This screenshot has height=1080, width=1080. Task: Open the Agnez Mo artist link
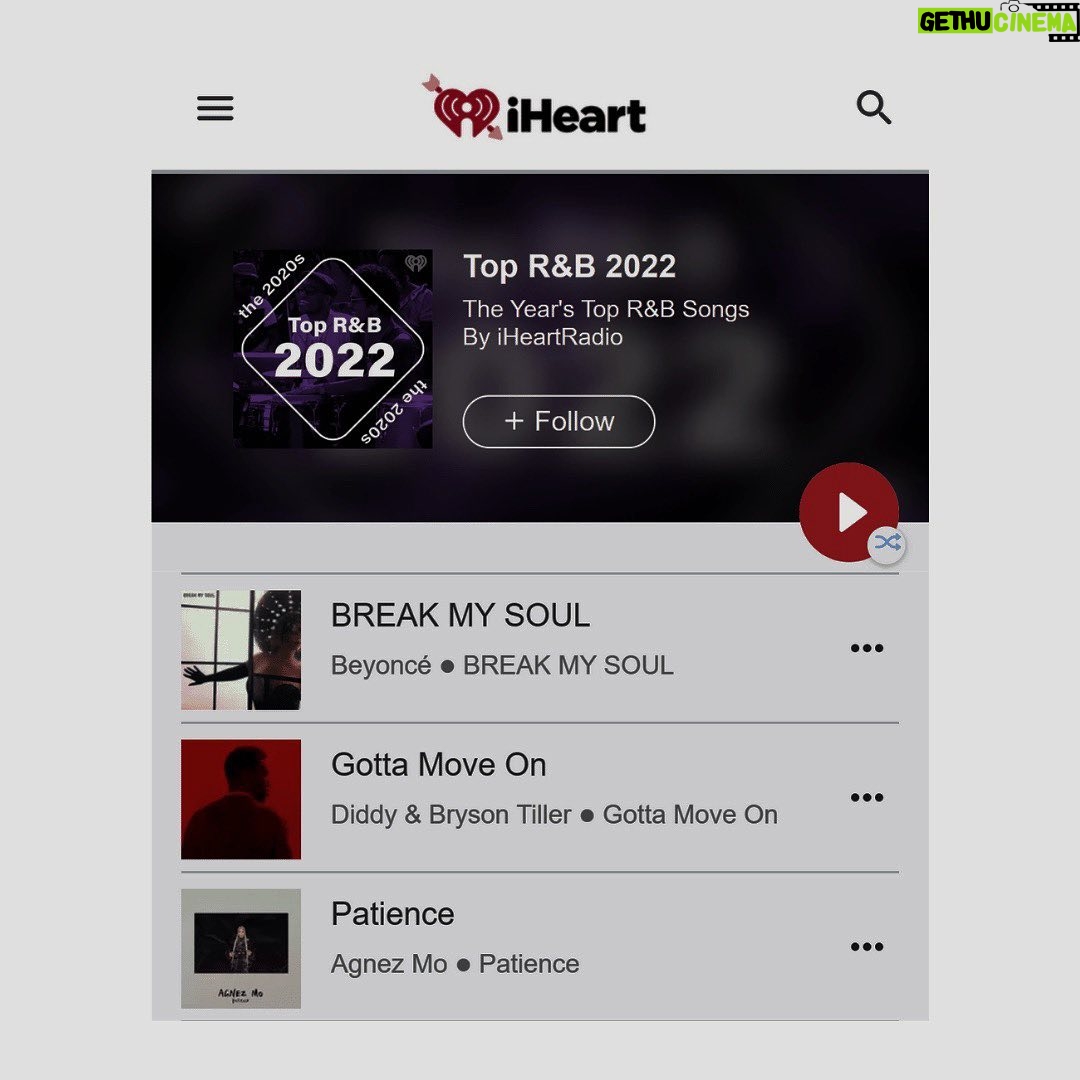389,964
